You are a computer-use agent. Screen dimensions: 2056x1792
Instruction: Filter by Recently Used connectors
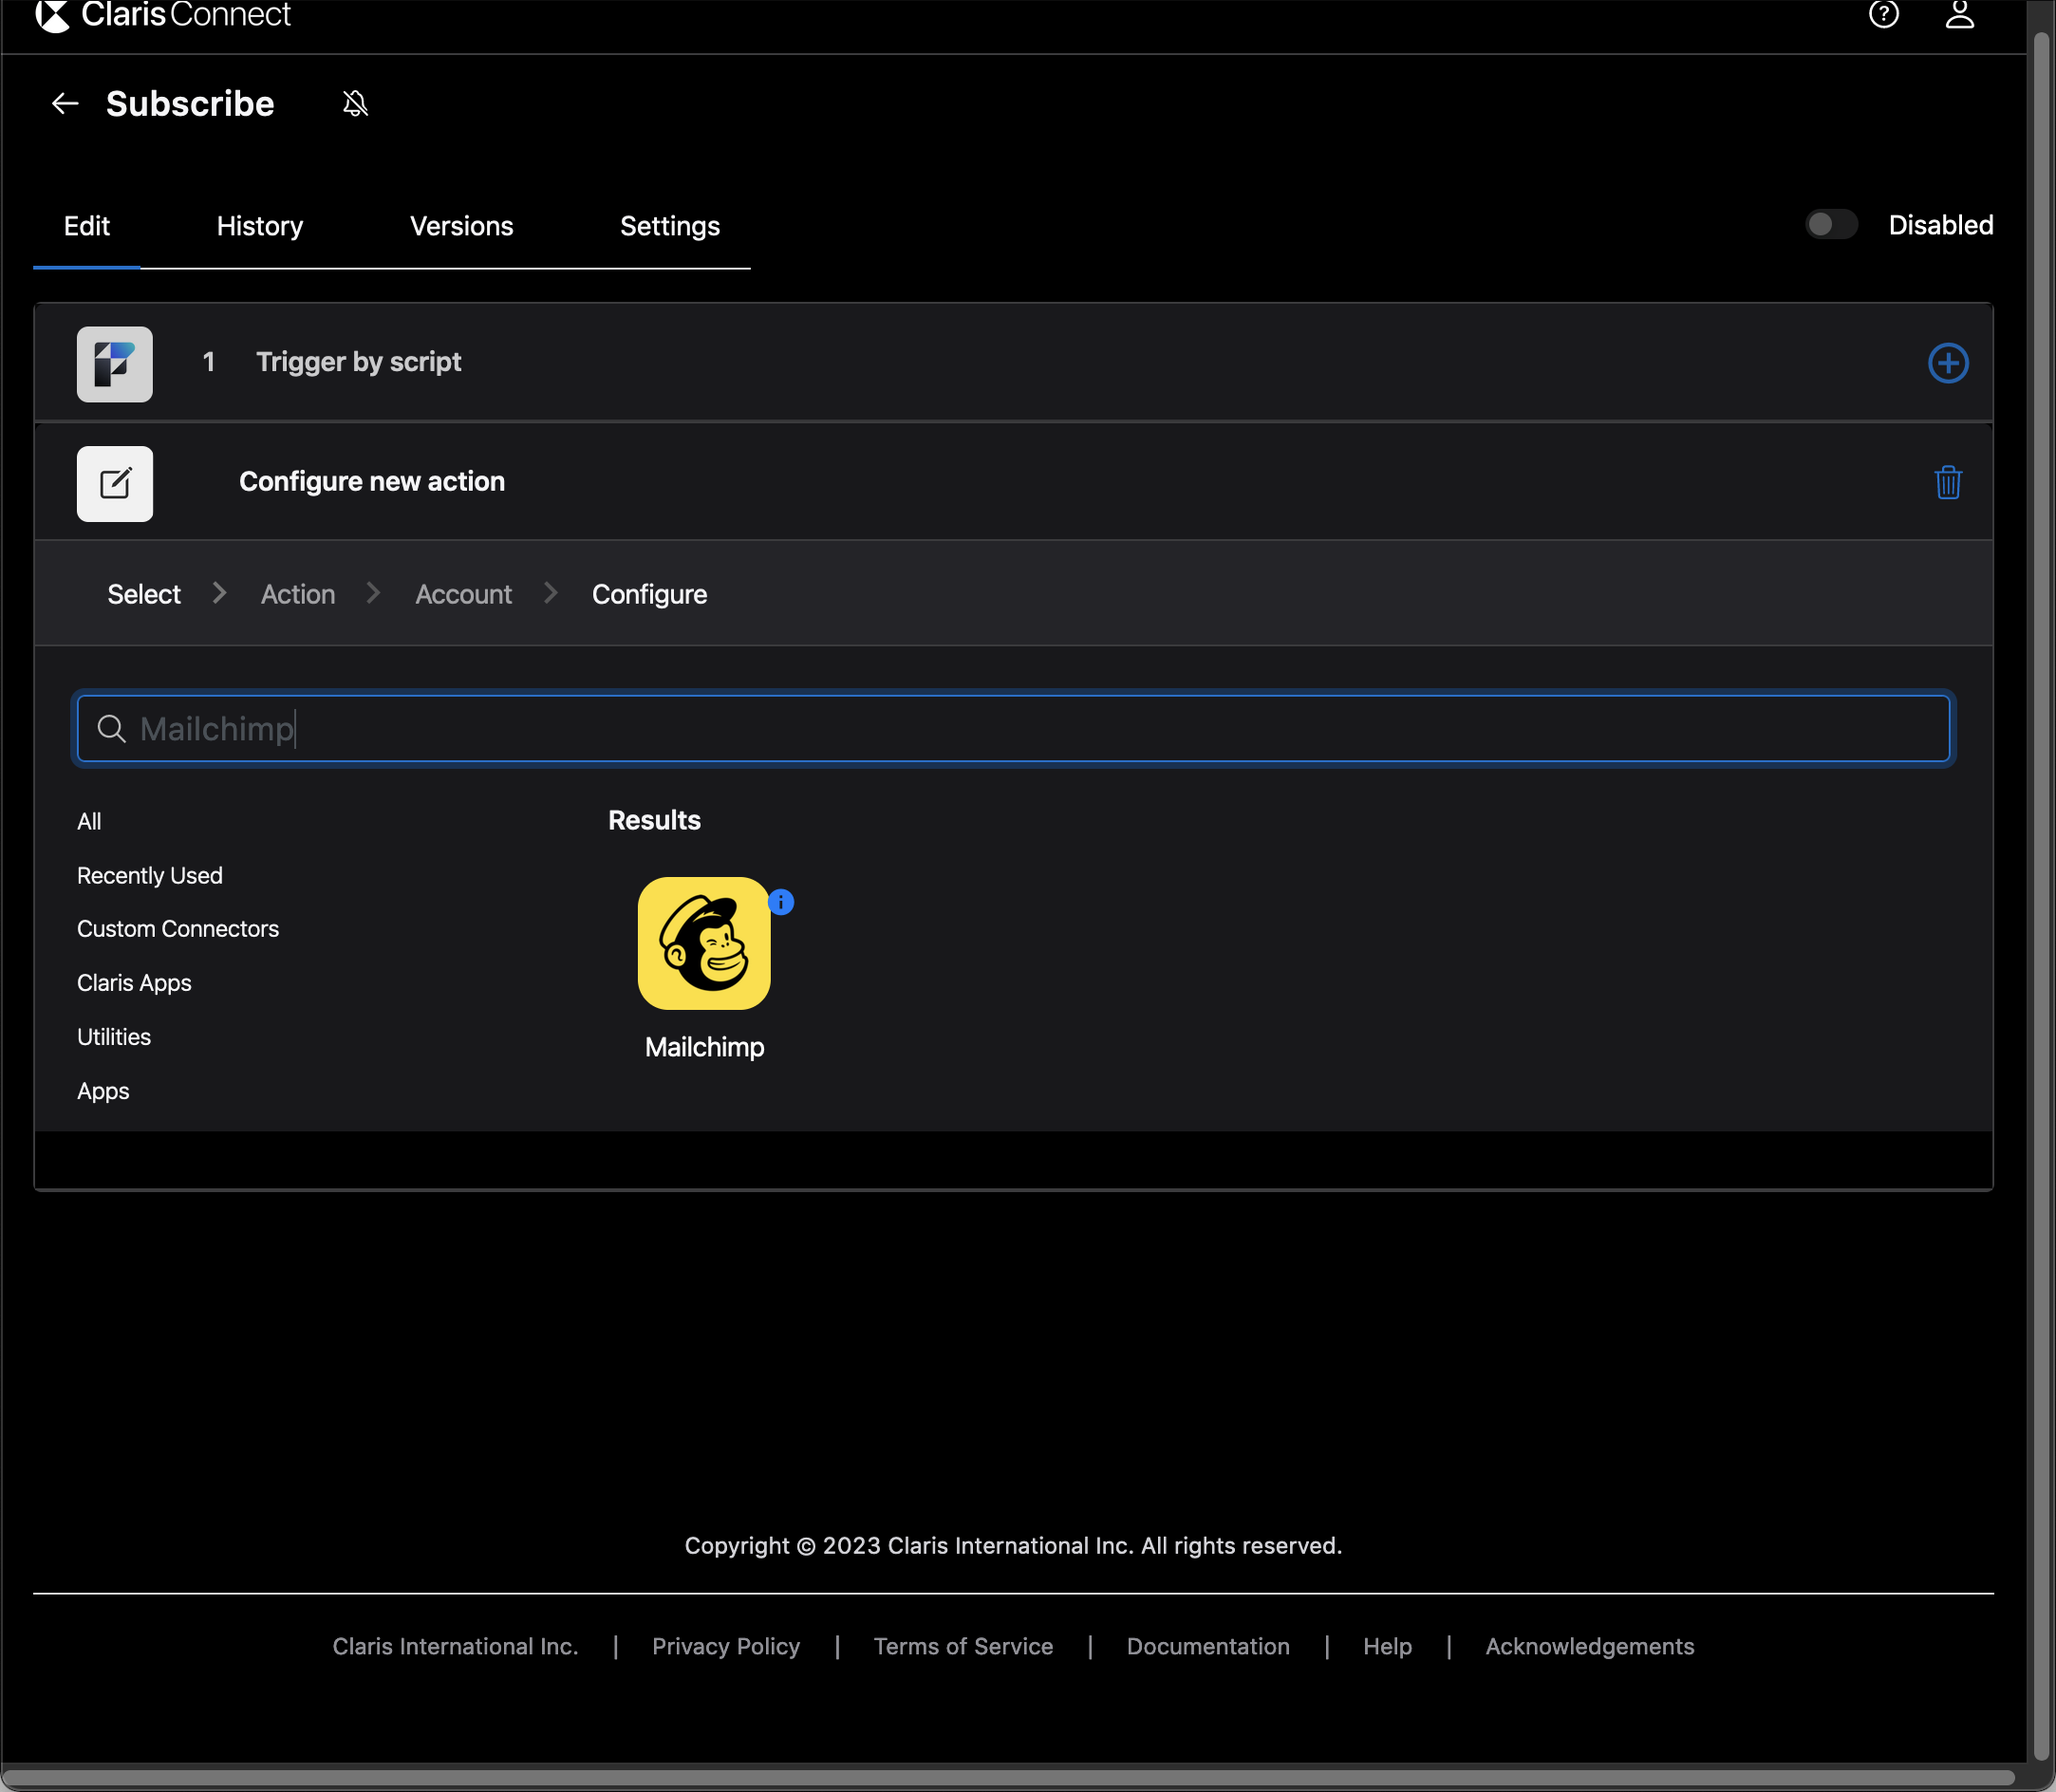(150, 875)
